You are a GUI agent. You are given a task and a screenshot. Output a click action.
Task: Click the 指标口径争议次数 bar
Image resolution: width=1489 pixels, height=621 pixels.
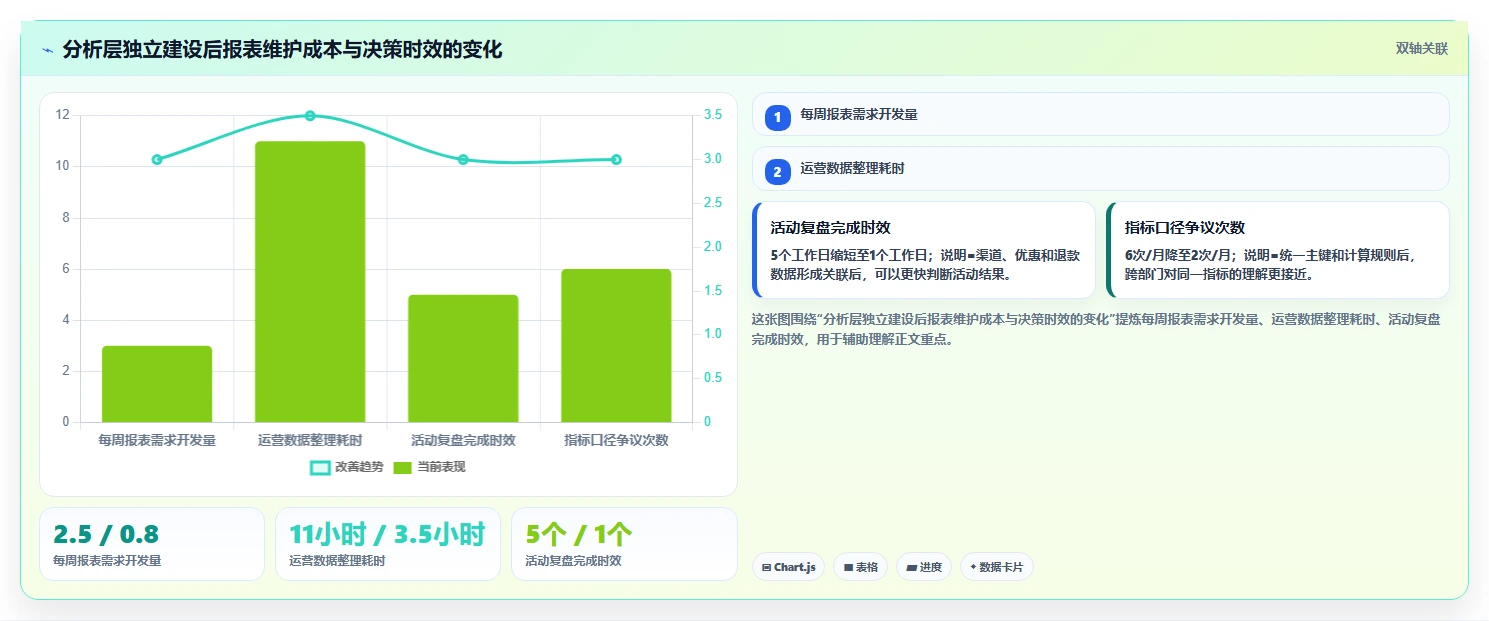[616, 346]
